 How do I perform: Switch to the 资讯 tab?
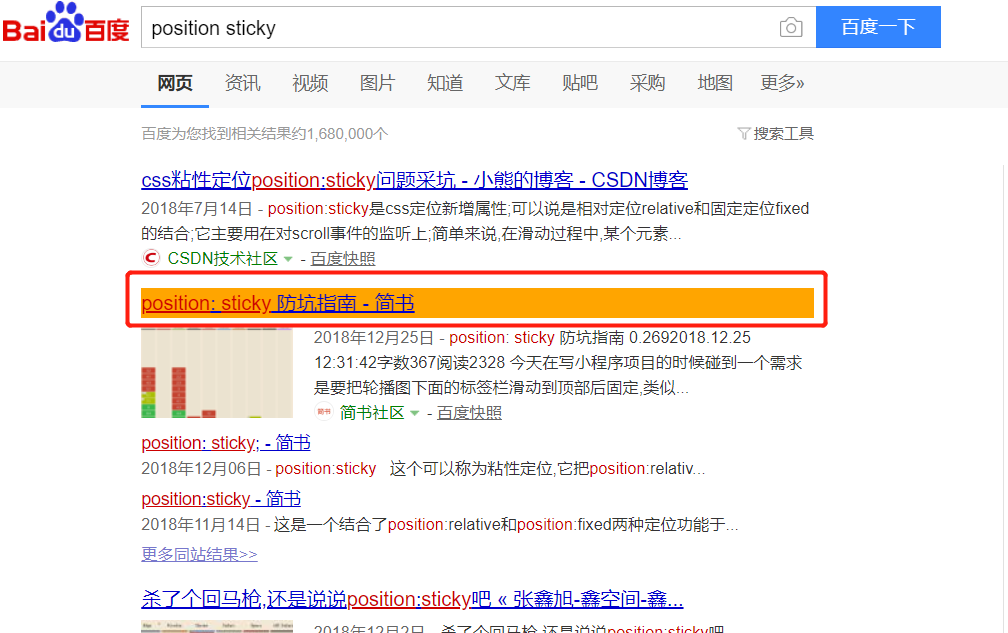pyautogui.click(x=242, y=84)
